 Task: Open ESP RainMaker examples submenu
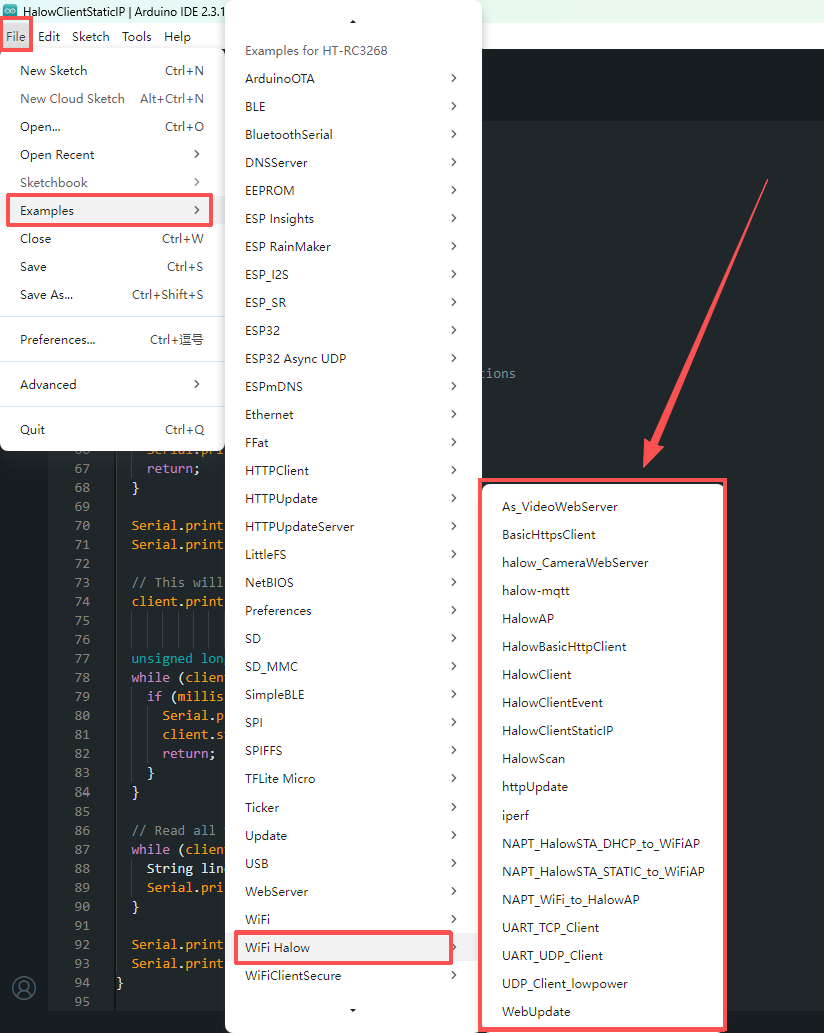353,246
